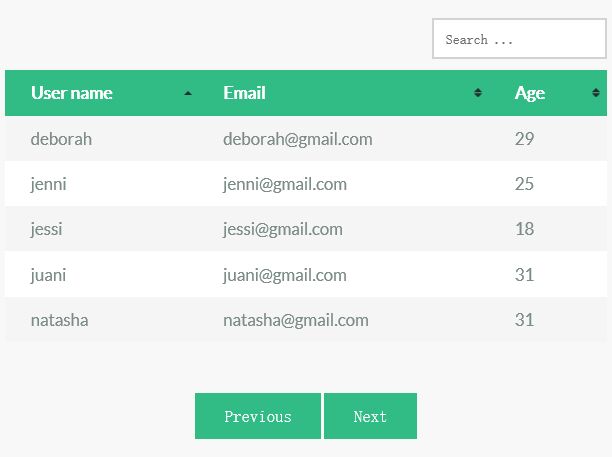The image size is (612, 457).
Task: Click age value 29 in deborah row
Action: point(524,139)
